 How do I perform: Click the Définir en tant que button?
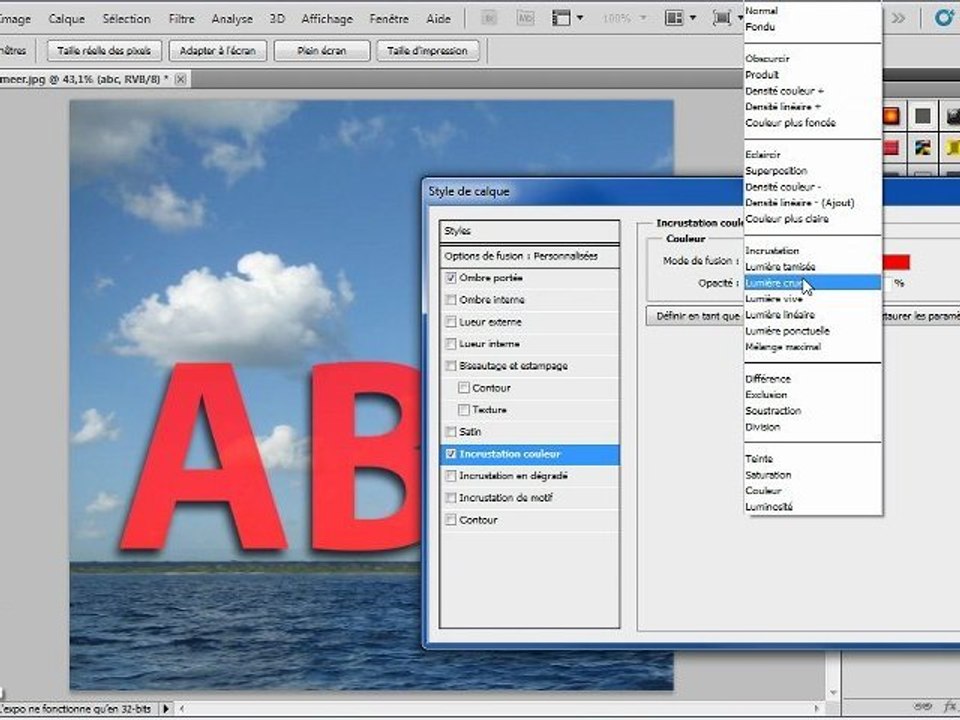696,316
